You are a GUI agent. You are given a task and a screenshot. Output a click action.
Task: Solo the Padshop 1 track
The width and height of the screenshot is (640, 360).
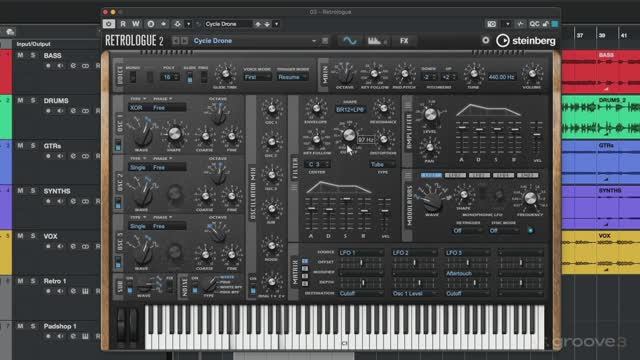(33, 326)
